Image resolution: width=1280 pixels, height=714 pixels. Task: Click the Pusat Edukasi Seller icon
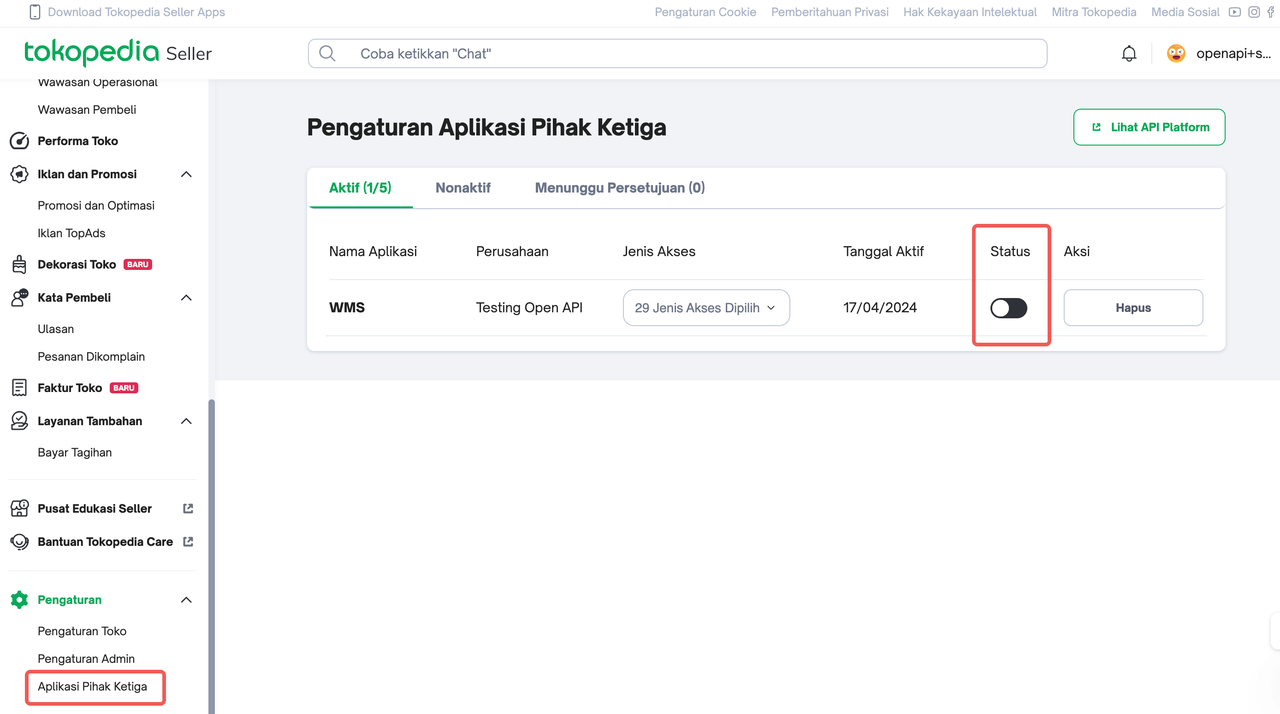point(19,509)
